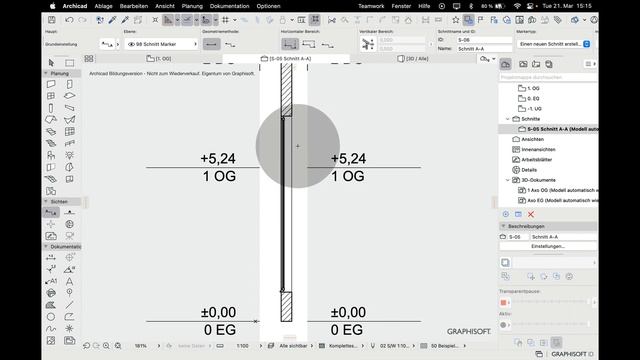Open the Markertyp dropdown 'Einen neuen Schnitt erstell...'
The width and height of the screenshot is (640, 360).
[554, 44]
